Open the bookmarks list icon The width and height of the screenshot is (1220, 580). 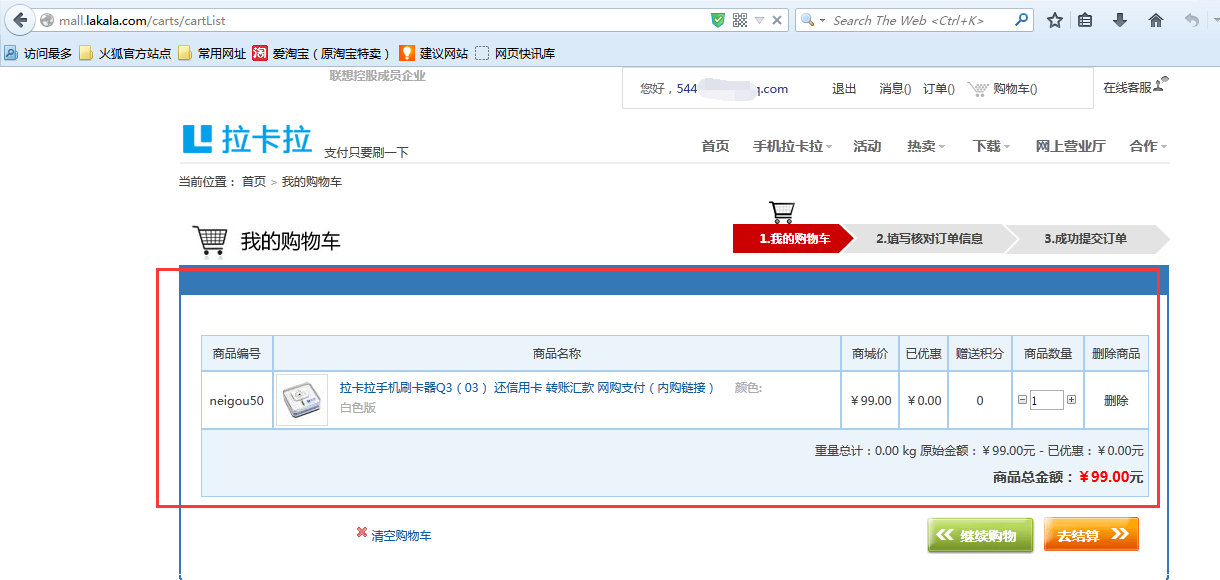click(x=1085, y=20)
